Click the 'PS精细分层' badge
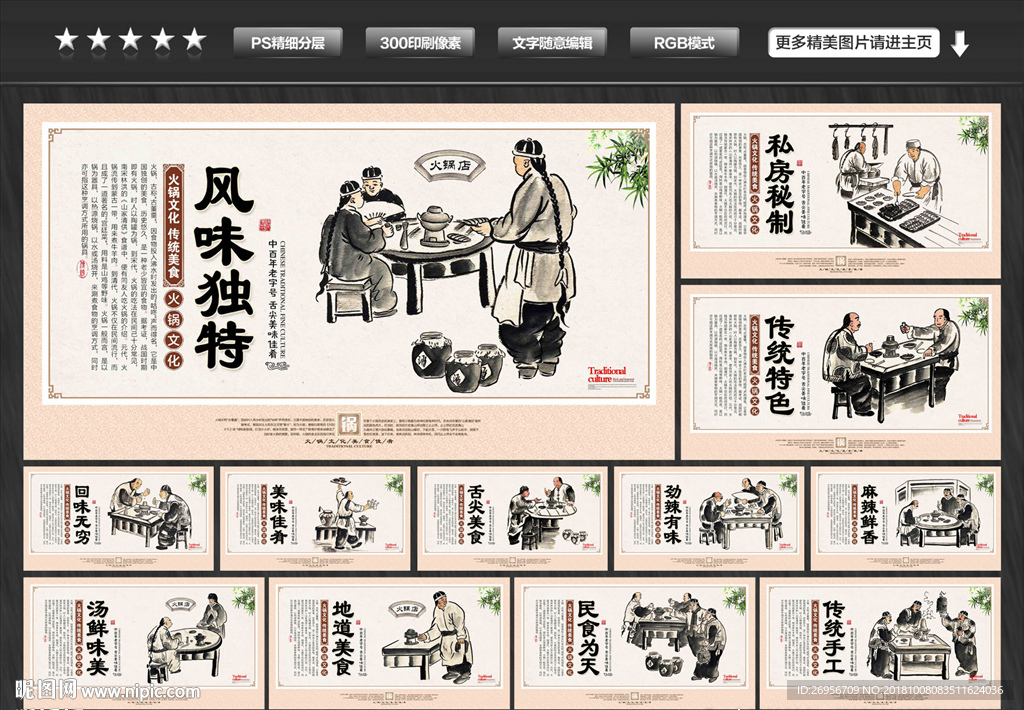The image size is (1024, 710). (288, 43)
